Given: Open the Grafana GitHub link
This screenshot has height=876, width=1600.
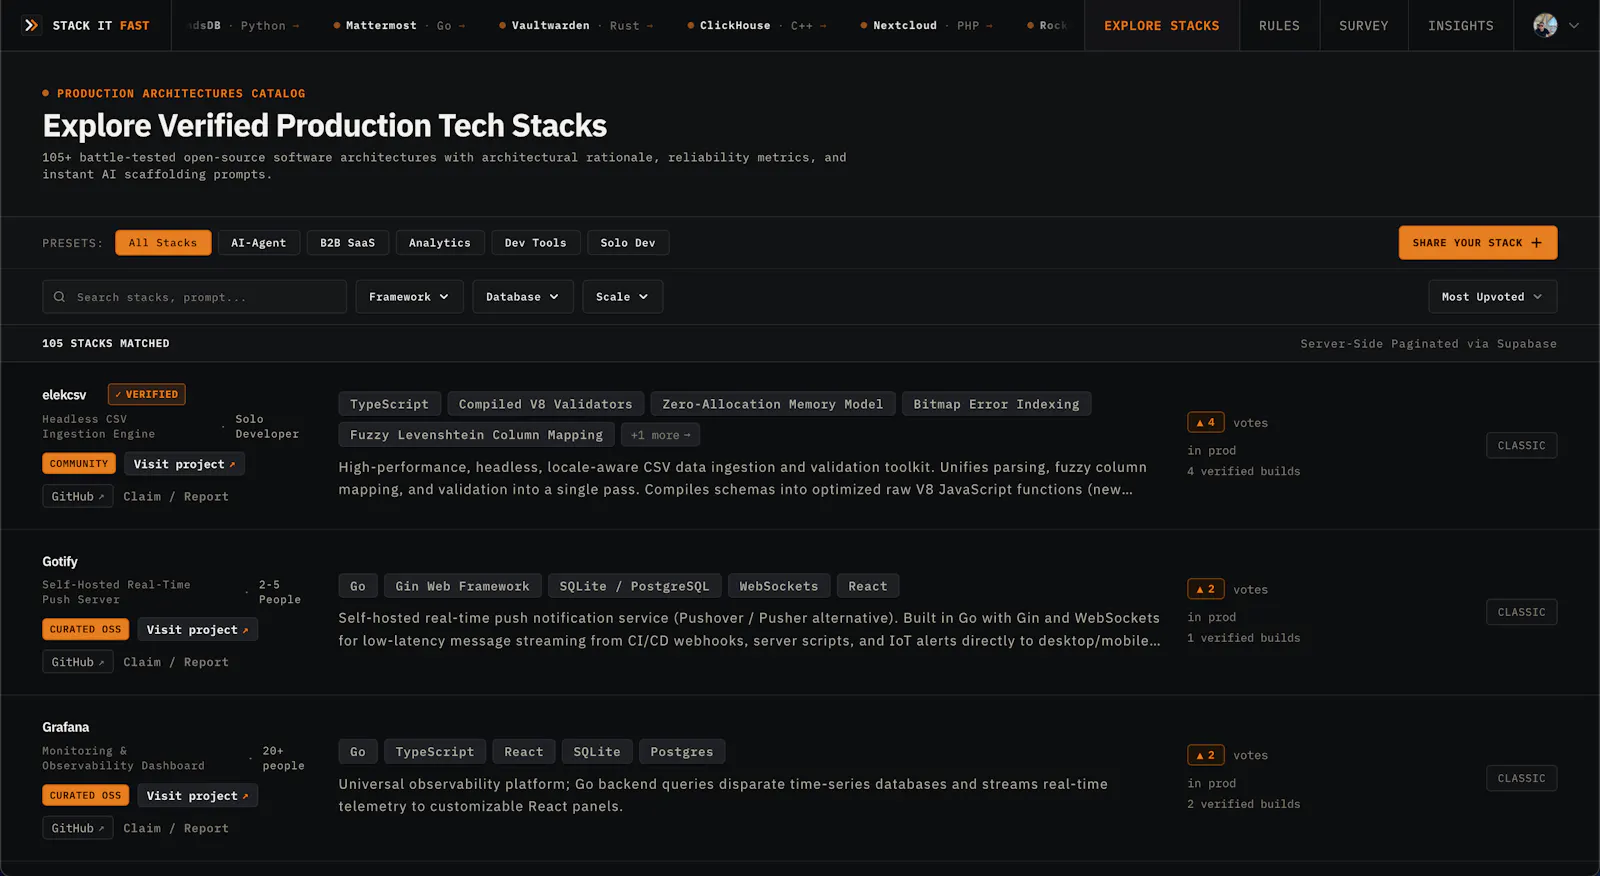Looking at the screenshot, I should tap(78, 828).
